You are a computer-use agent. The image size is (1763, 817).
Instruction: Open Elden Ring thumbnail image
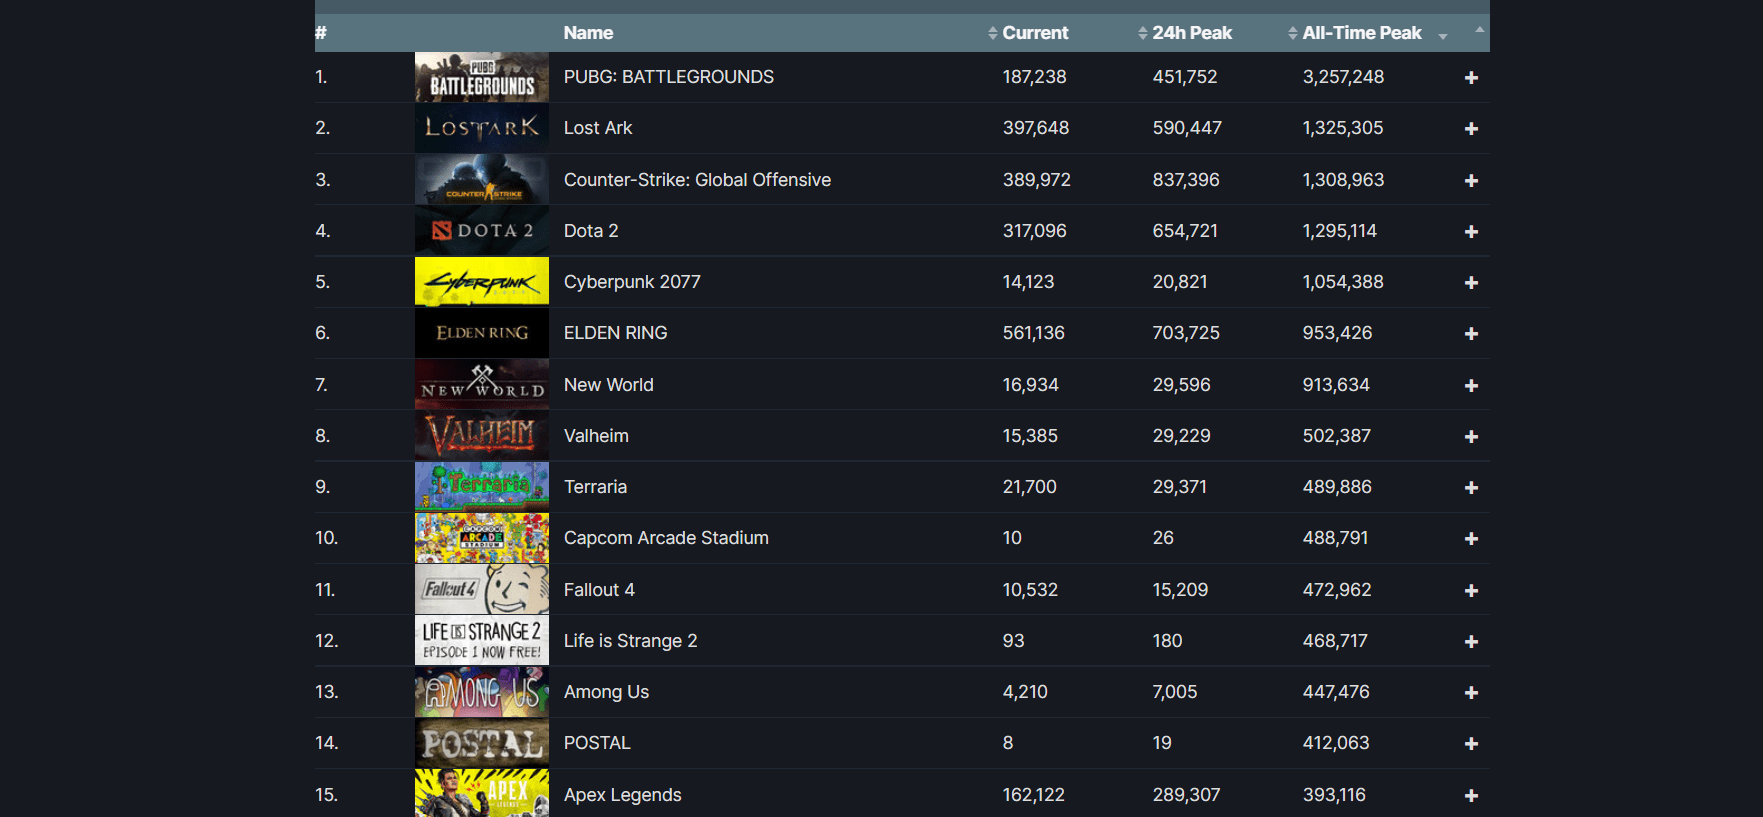click(482, 333)
